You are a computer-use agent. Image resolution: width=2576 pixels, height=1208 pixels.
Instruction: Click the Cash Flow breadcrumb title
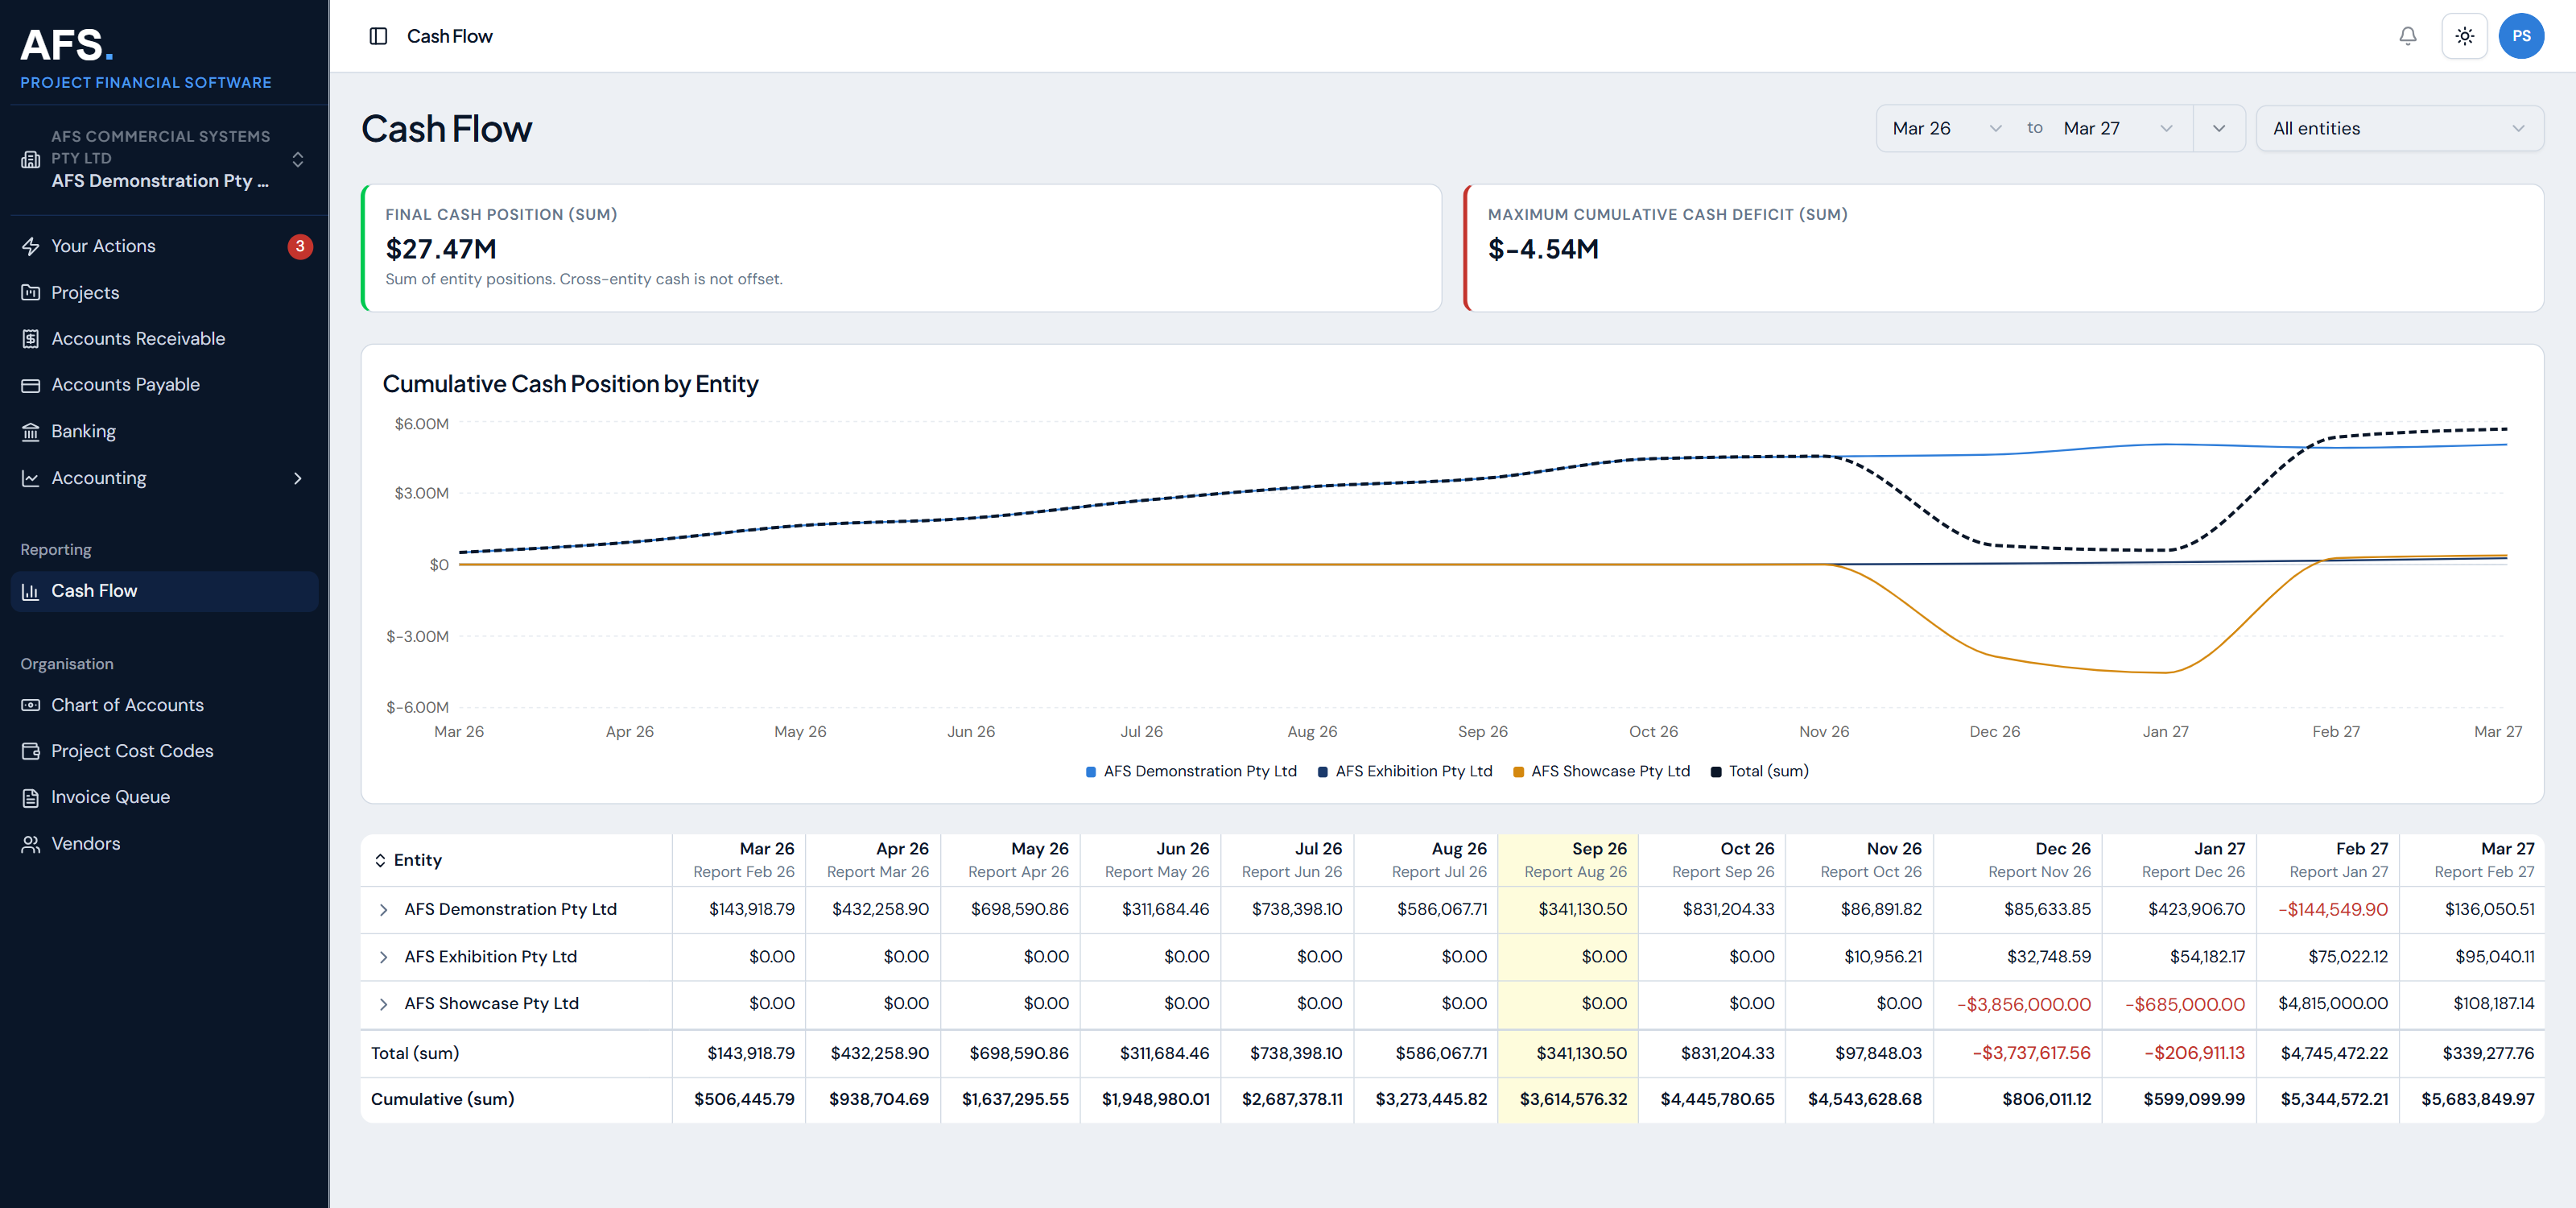click(x=449, y=36)
